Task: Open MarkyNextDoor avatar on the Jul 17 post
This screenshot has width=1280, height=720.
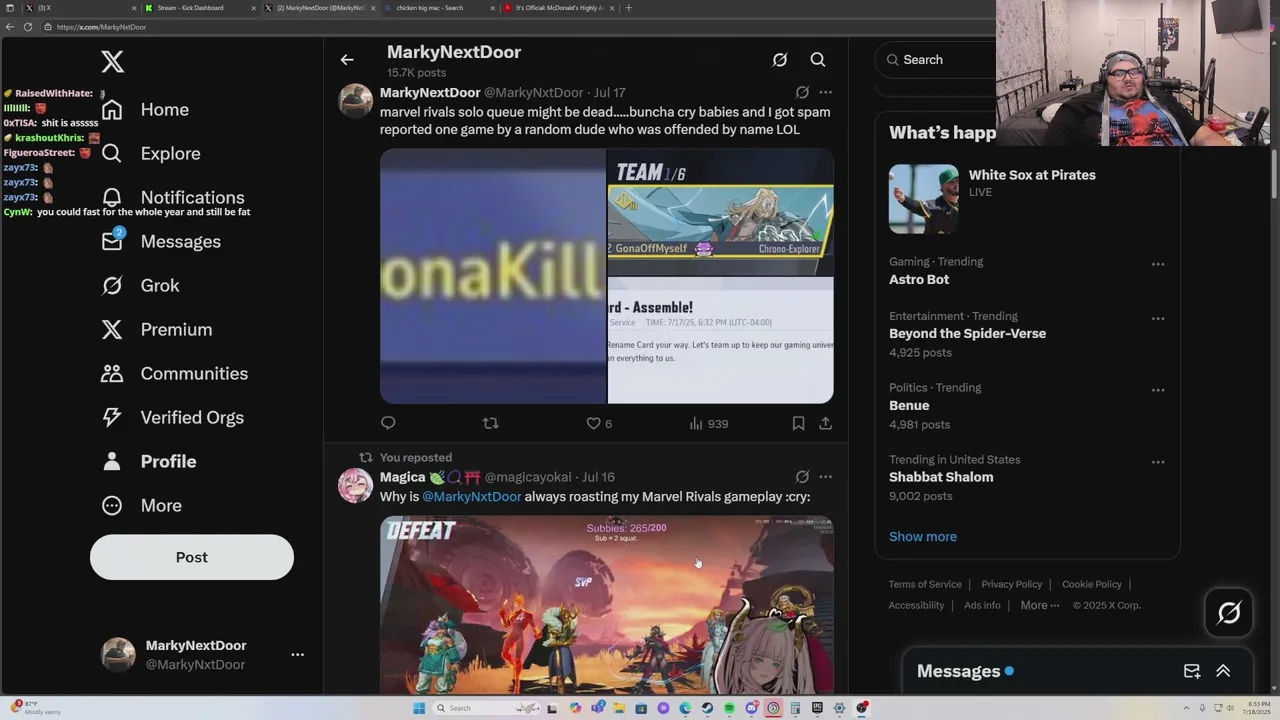Action: click(x=356, y=101)
